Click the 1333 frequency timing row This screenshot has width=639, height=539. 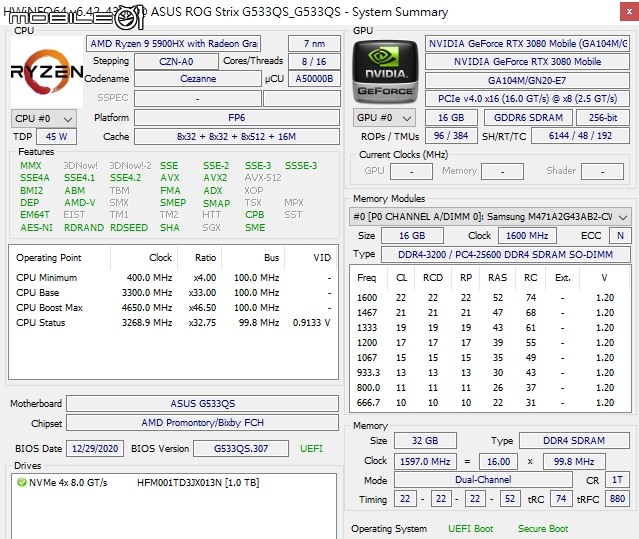pos(490,328)
